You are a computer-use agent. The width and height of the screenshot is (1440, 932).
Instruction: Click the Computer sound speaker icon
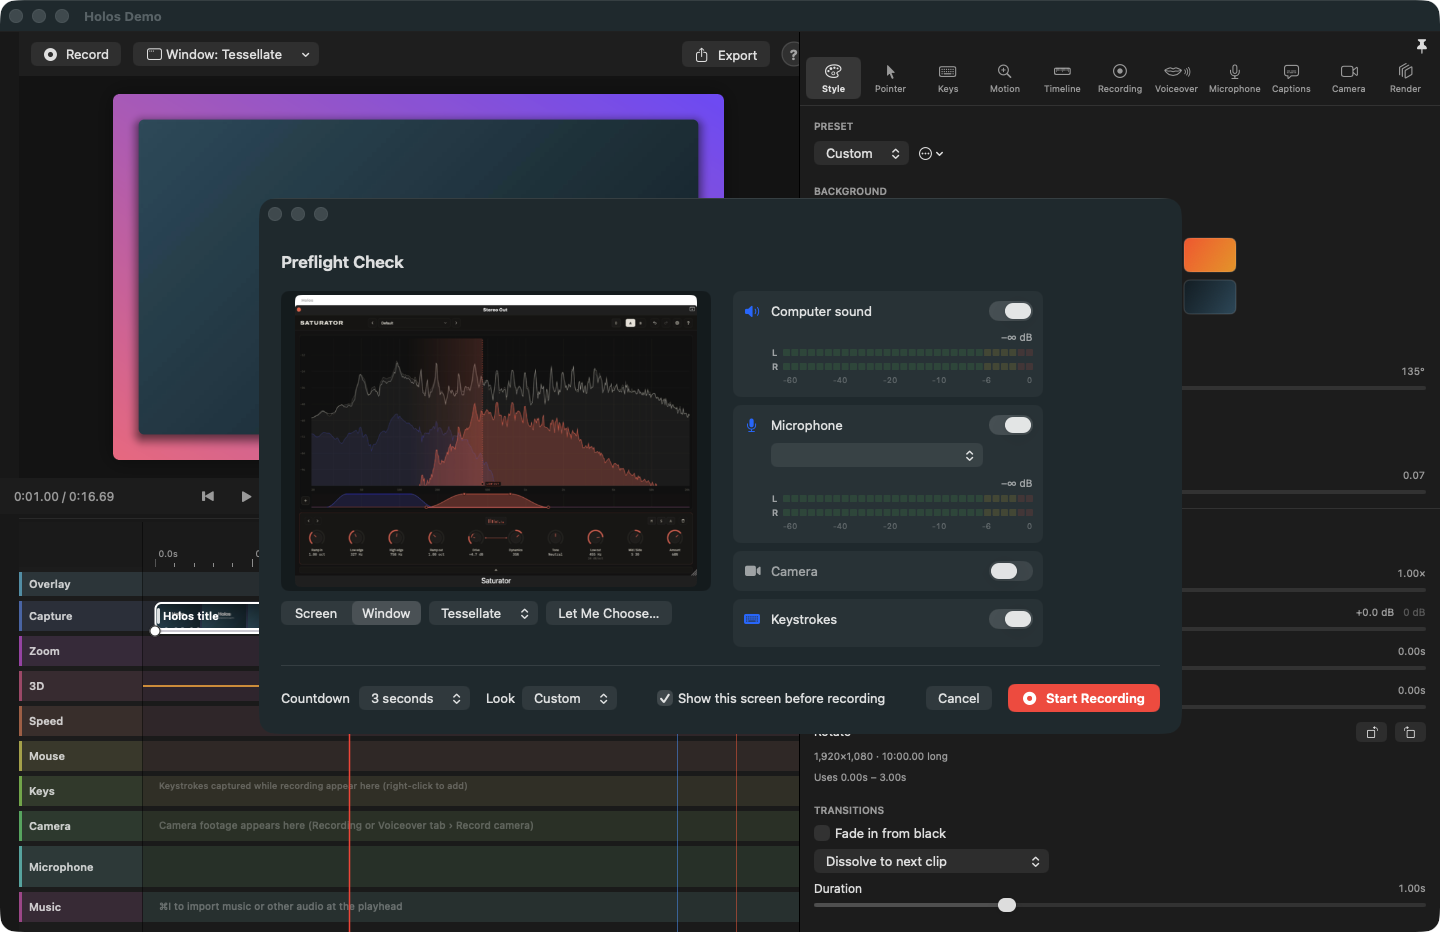click(752, 311)
